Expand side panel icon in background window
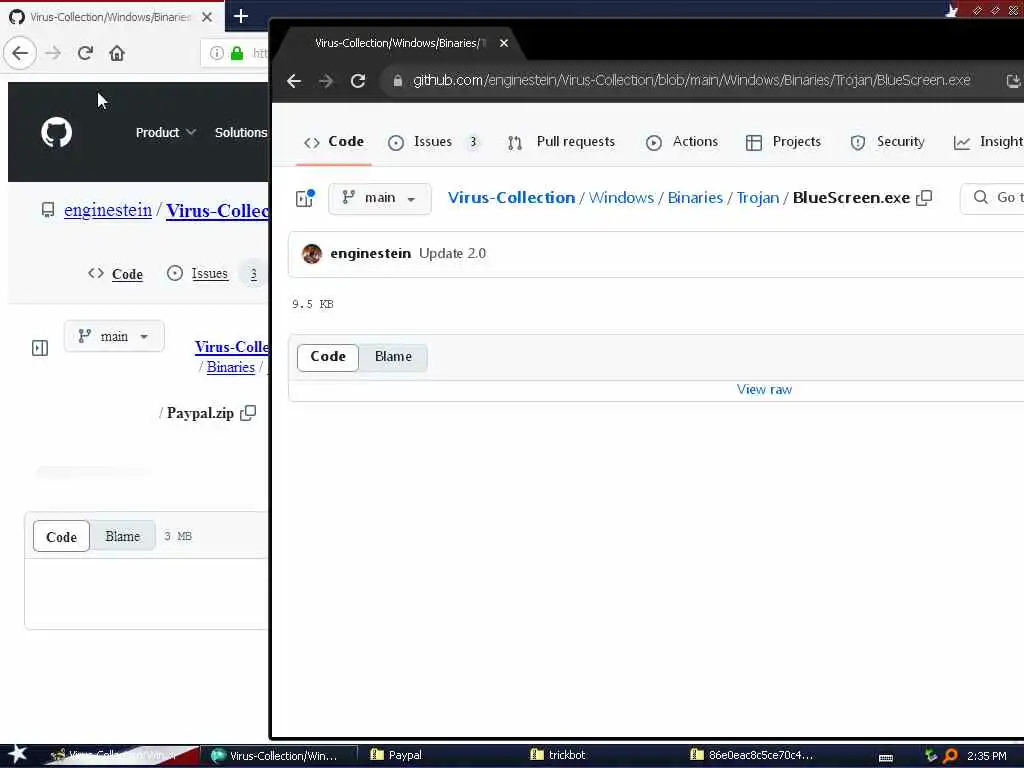1024x768 pixels. [x=40, y=348]
